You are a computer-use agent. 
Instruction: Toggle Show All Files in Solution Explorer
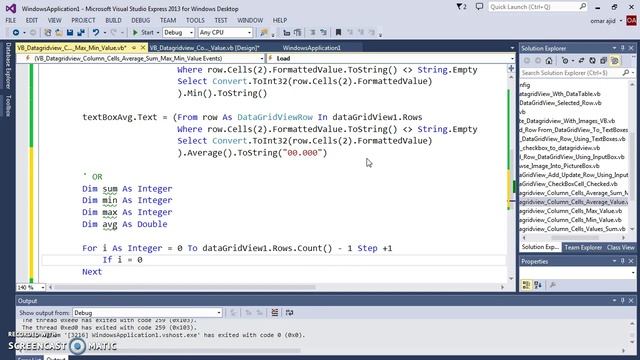[x=615, y=61]
